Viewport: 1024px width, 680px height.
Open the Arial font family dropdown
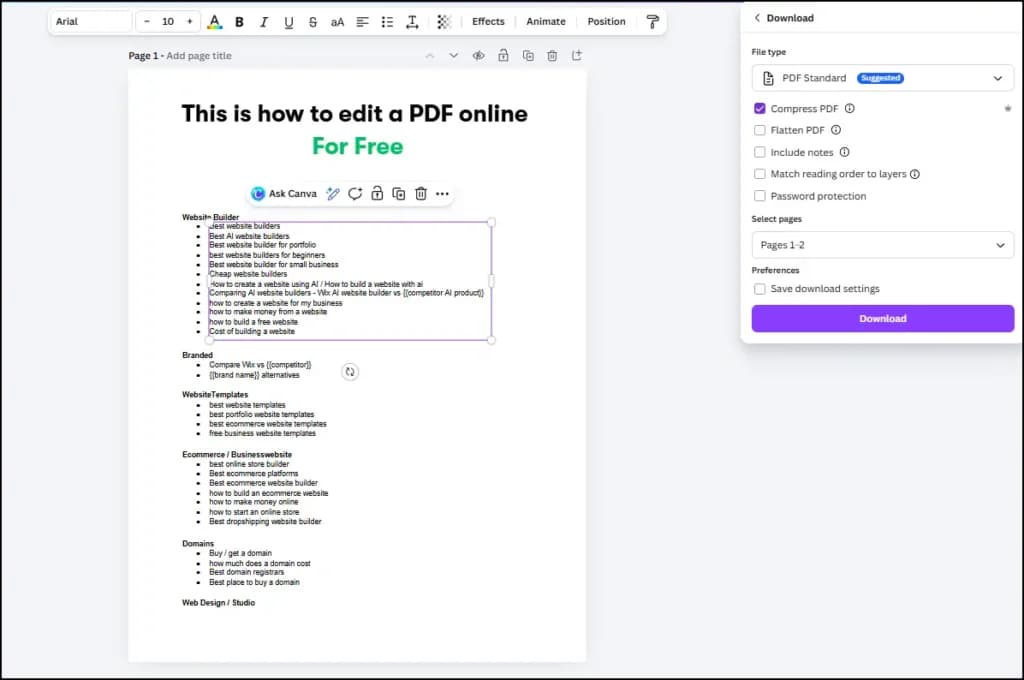91,22
